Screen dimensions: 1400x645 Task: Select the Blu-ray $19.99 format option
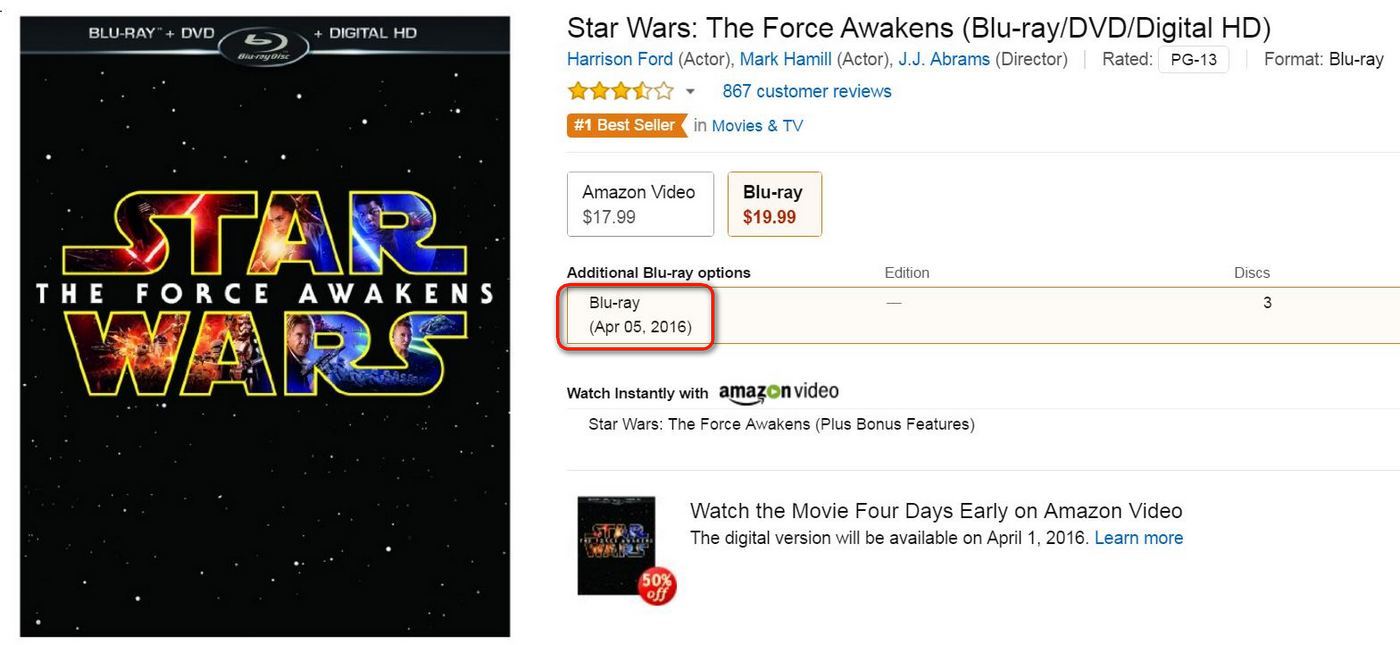pos(773,204)
